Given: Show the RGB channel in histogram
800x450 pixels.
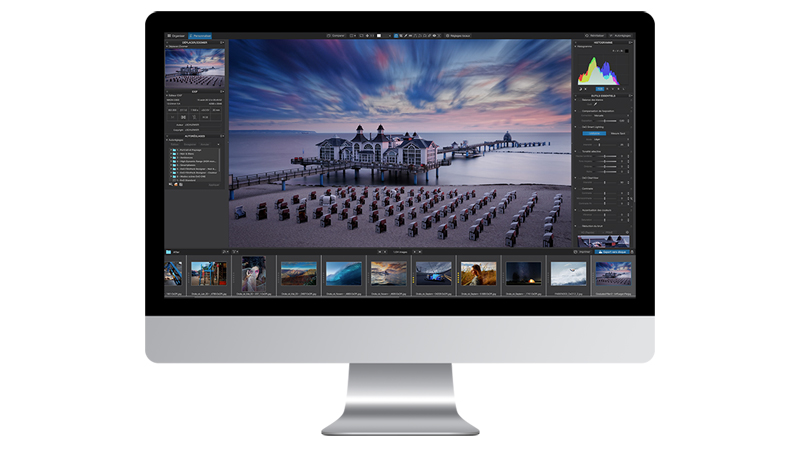Looking at the screenshot, I should (600, 88).
